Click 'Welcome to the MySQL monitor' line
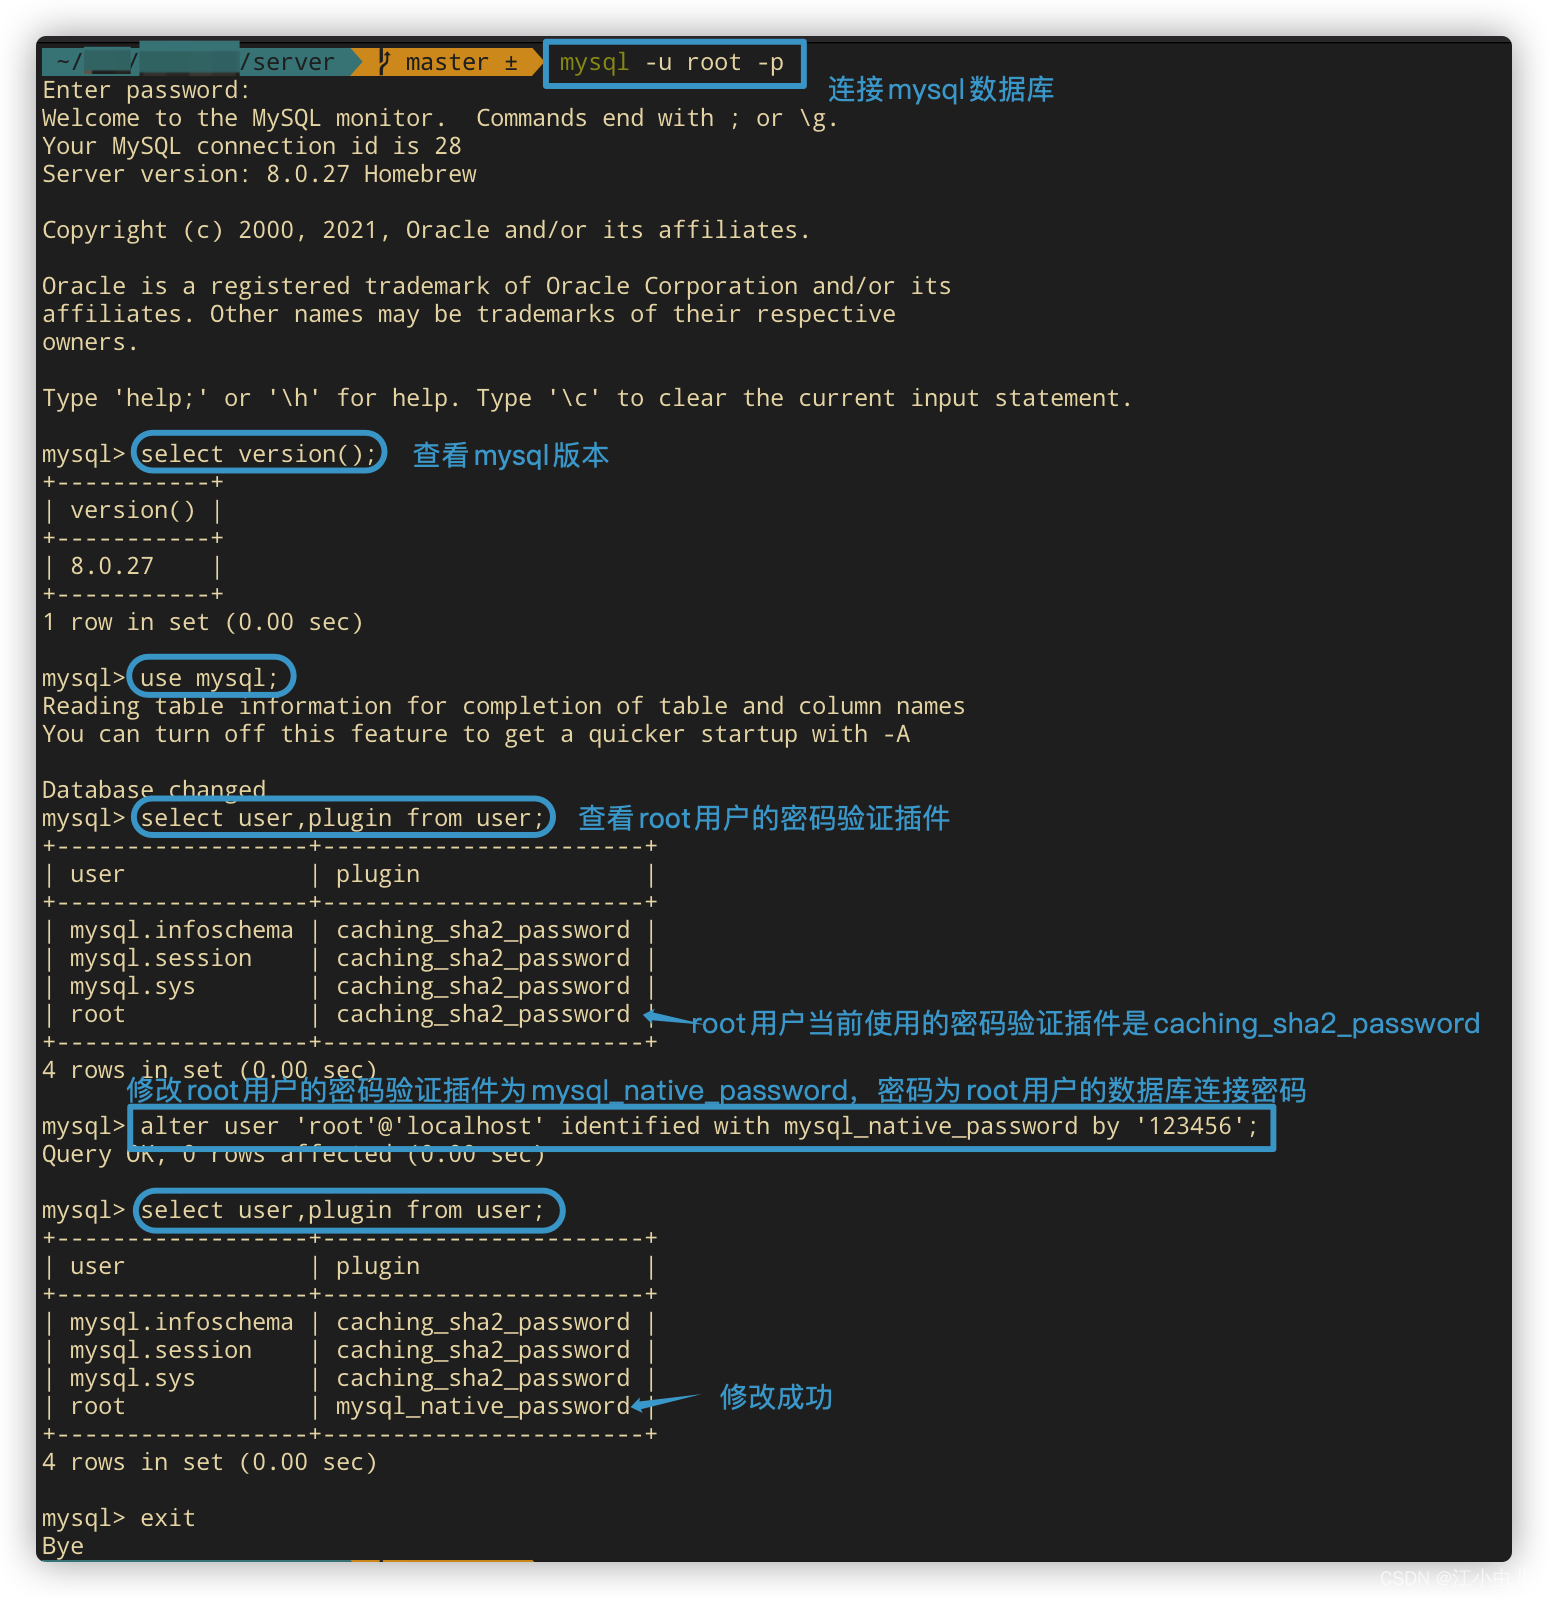This screenshot has width=1548, height=1598. click(x=440, y=118)
